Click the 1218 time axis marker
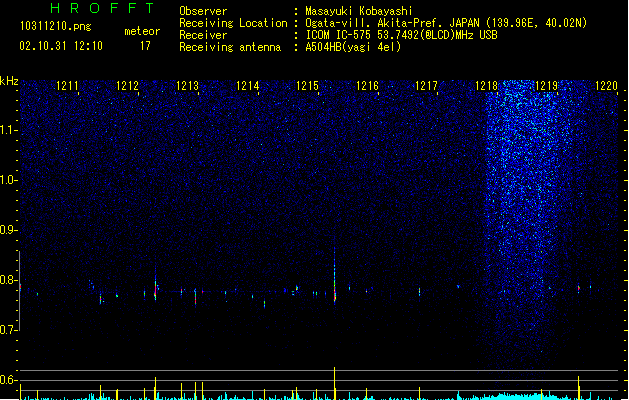Image resolution: width=629 pixels, height=400 pixels. point(486,86)
